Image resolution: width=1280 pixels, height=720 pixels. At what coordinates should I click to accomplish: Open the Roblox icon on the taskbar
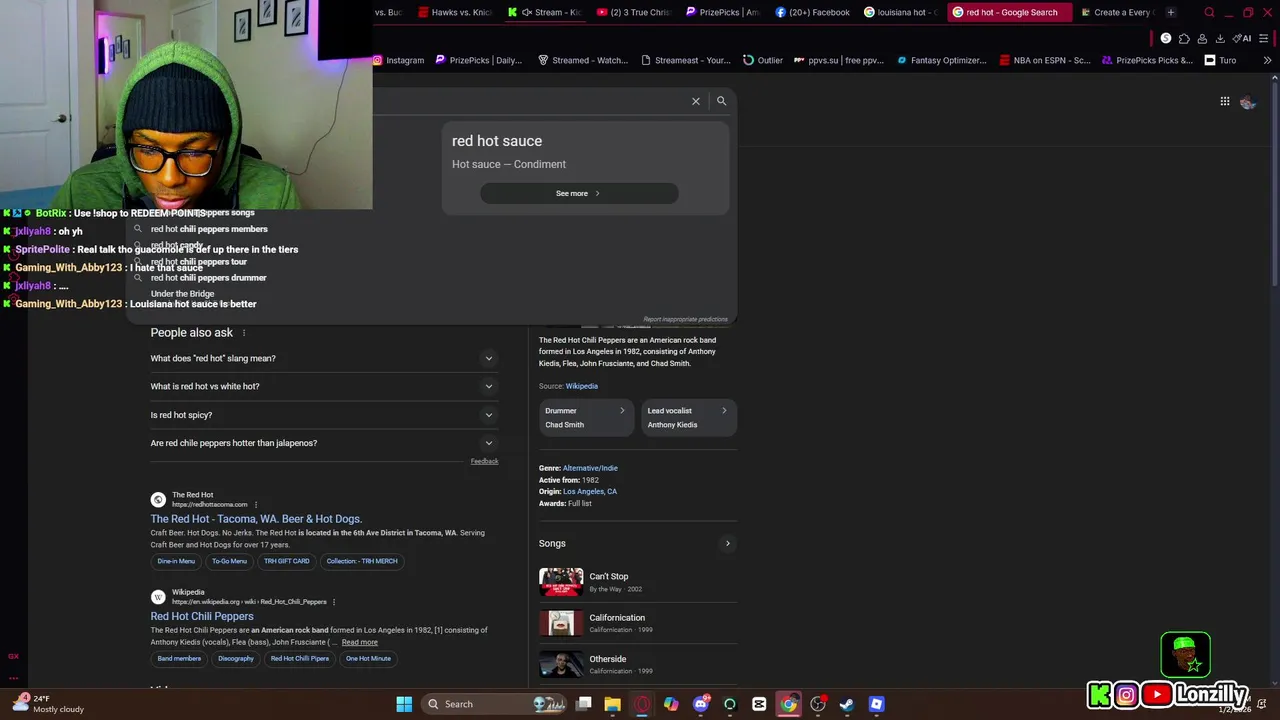click(x=876, y=704)
